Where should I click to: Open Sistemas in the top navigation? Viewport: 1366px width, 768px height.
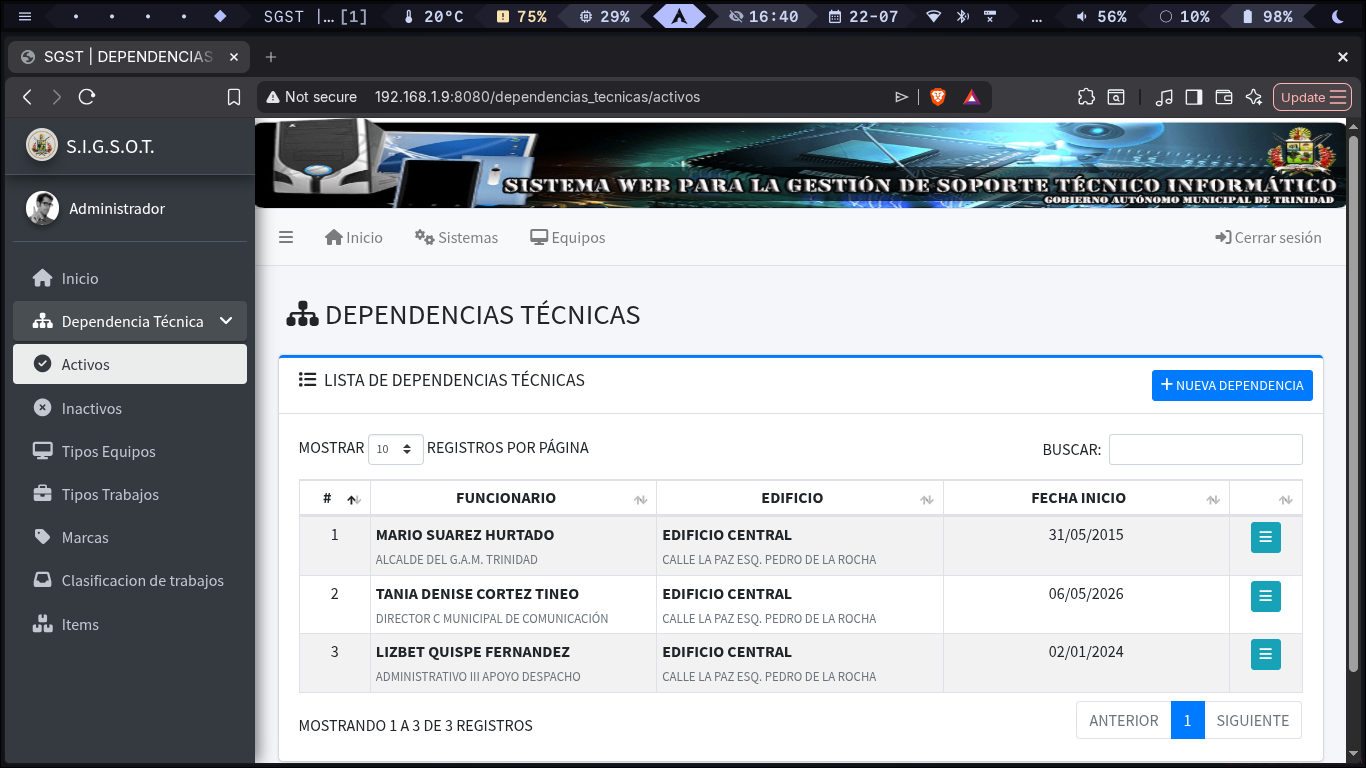[456, 238]
